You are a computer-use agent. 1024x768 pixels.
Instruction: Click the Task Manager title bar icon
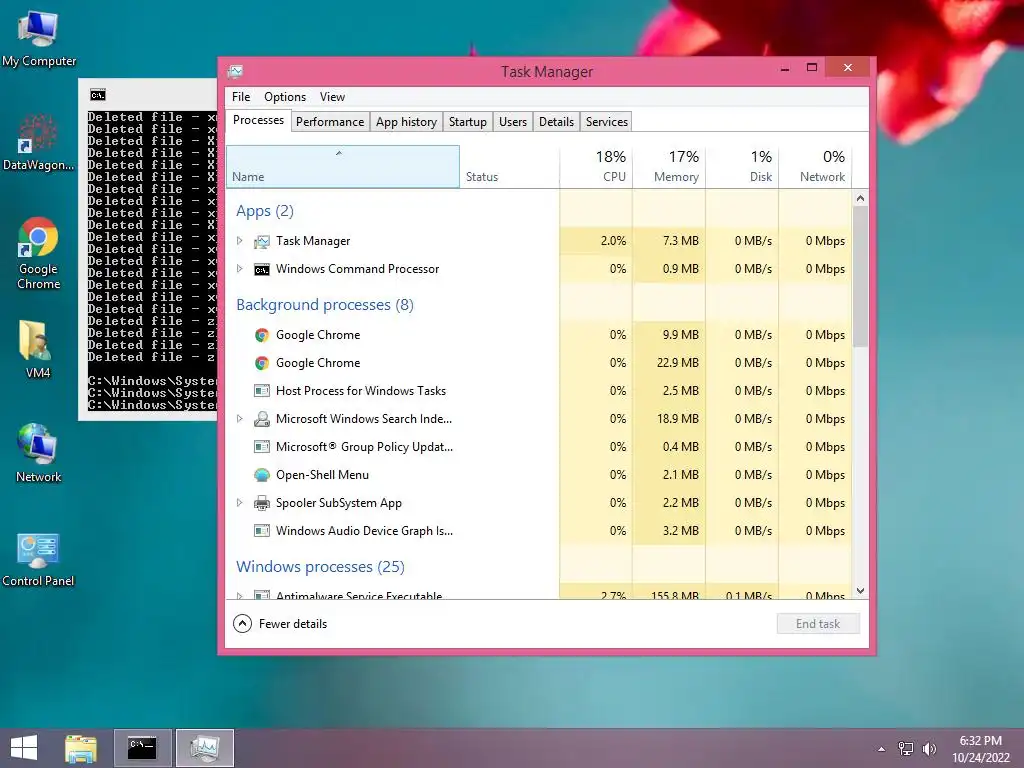[x=235, y=71]
